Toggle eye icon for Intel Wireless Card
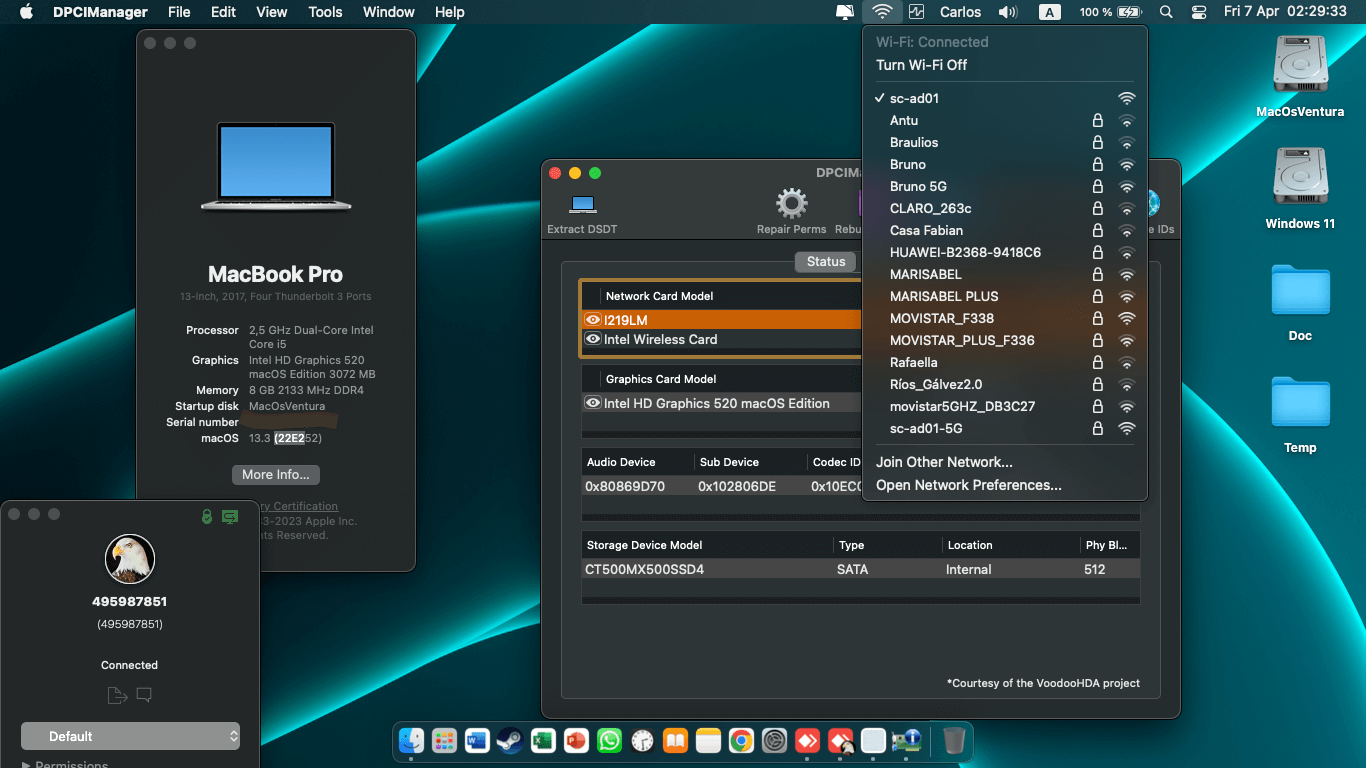The height and width of the screenshot is (768, 1366). pyautogui.click(x=593, y=339)
